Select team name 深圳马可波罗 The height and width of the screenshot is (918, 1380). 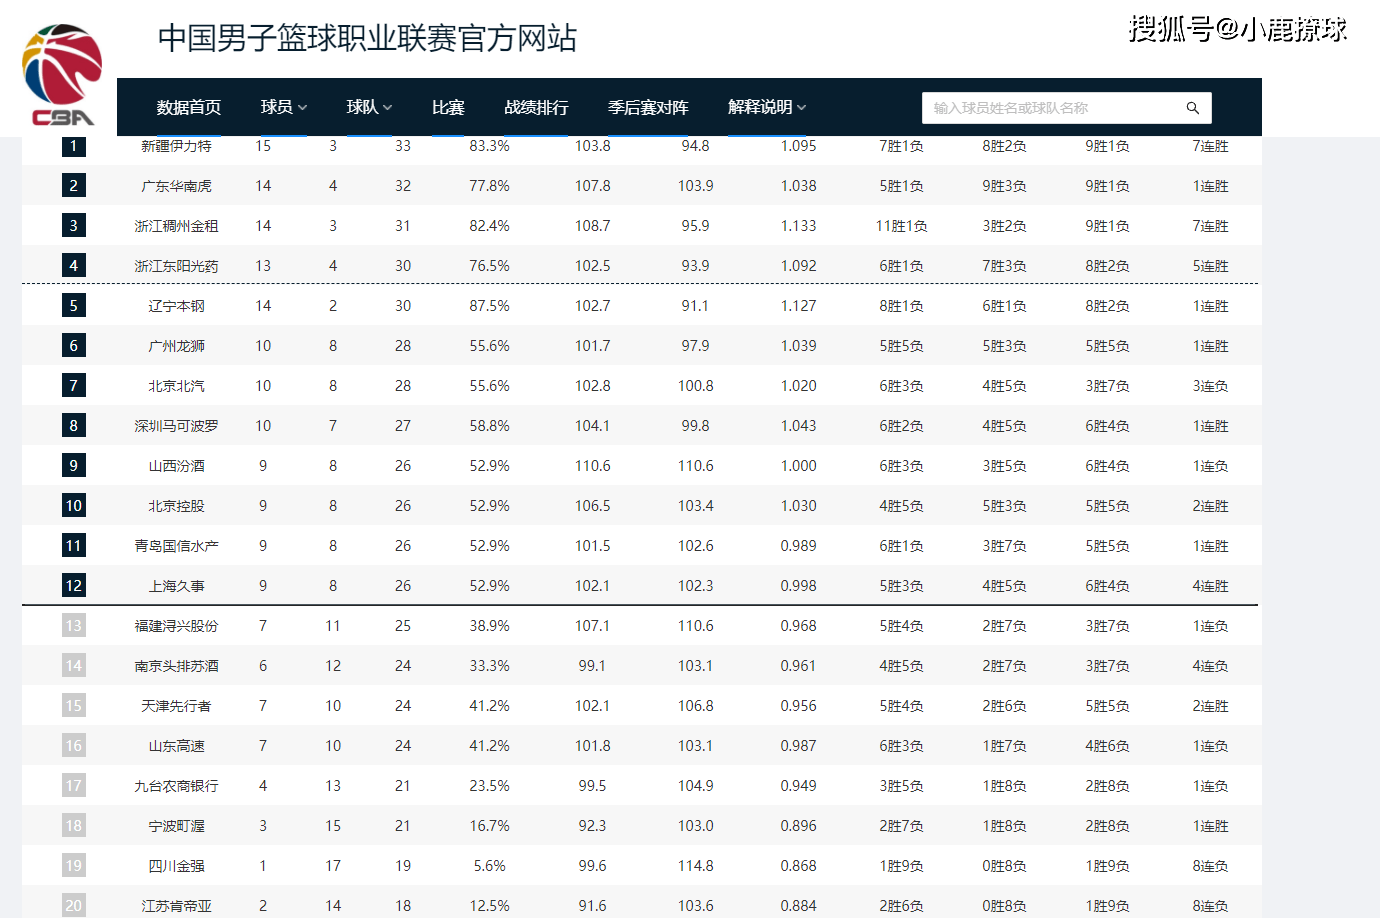(176, 426)
